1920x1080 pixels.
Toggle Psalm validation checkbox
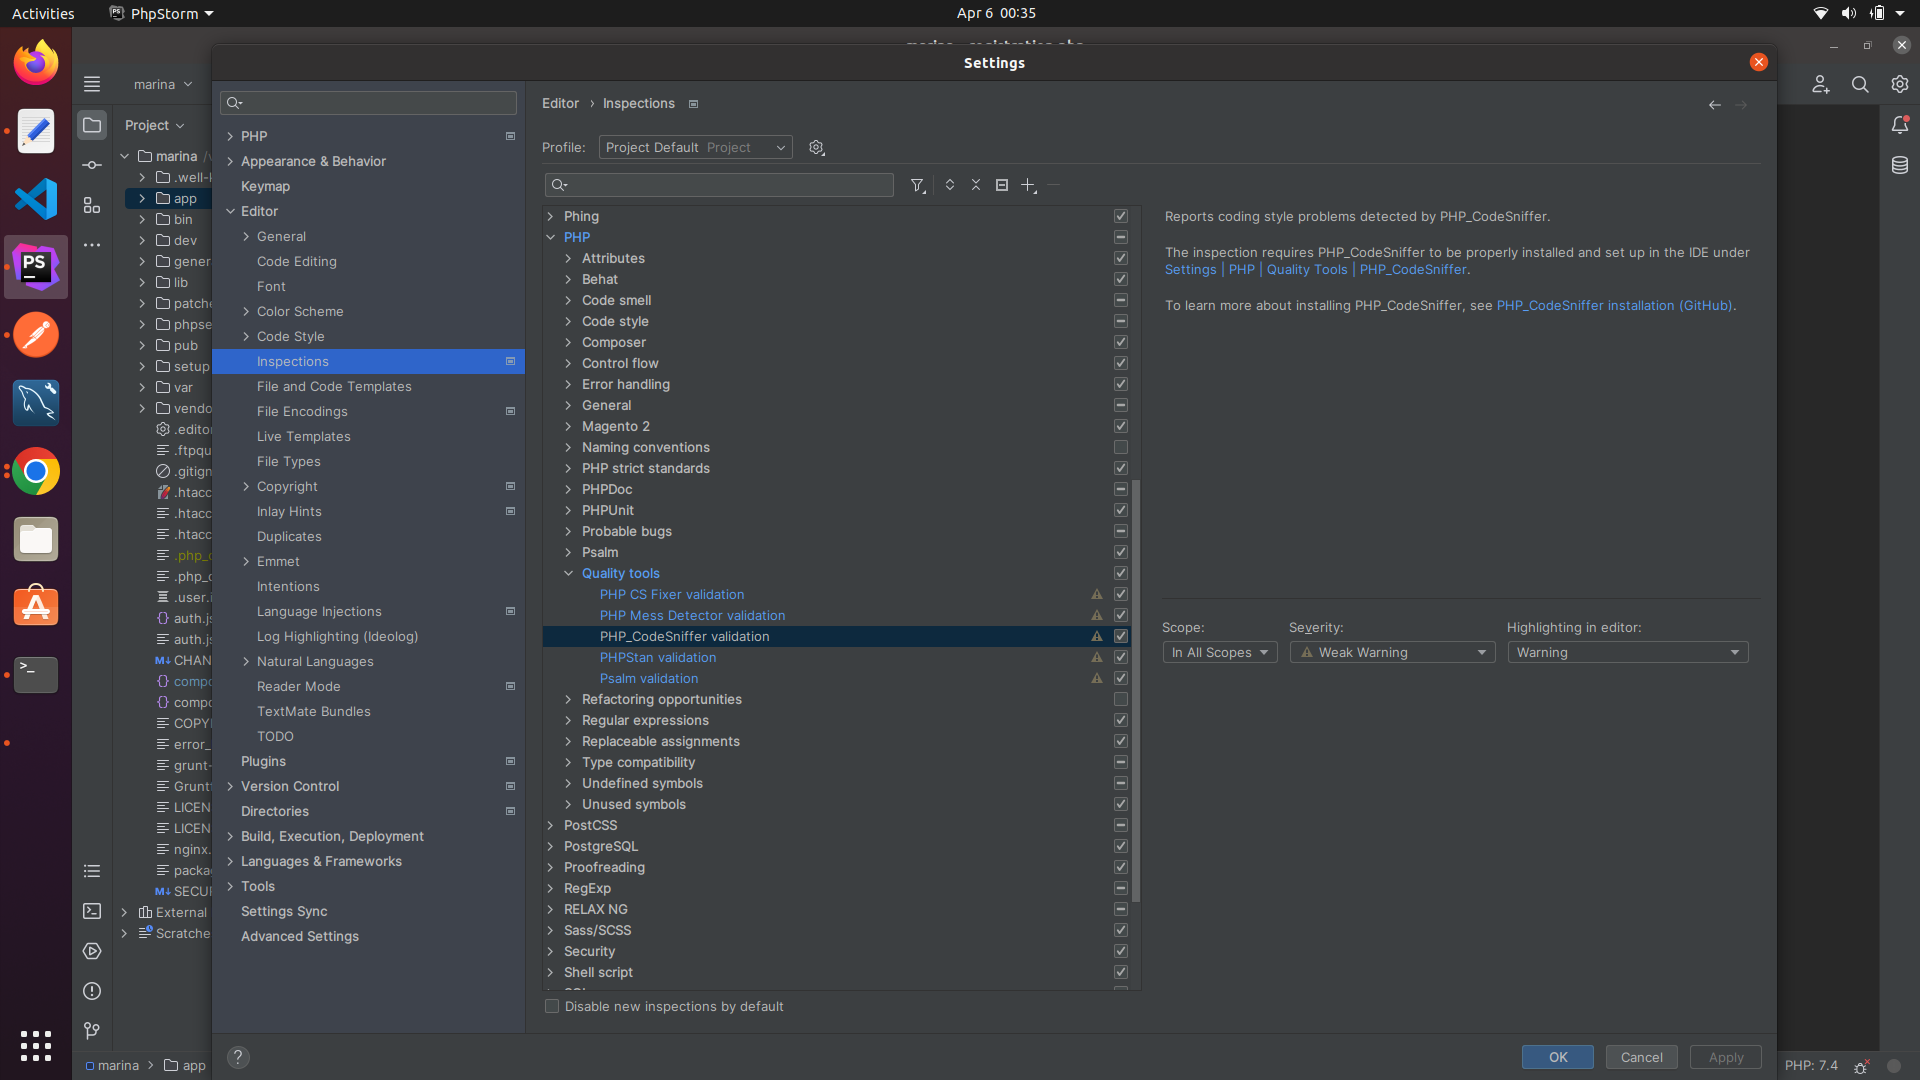pos(1121,678)
